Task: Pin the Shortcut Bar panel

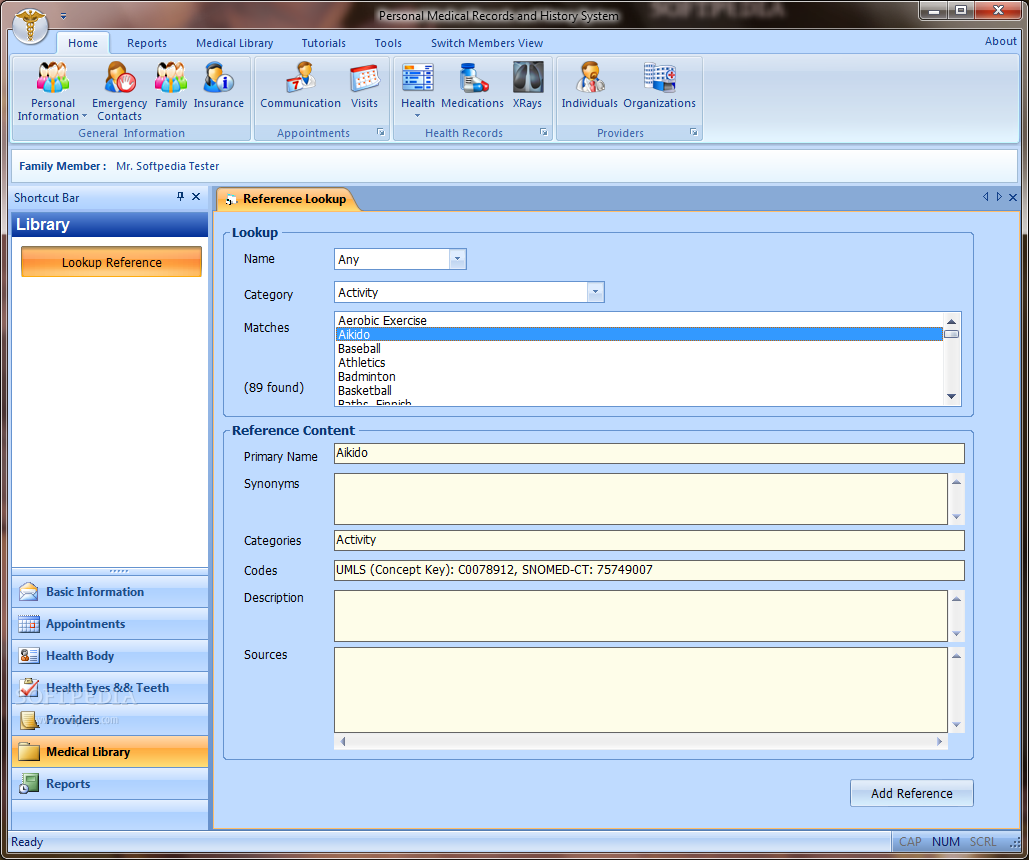Action: coord(181,197)
